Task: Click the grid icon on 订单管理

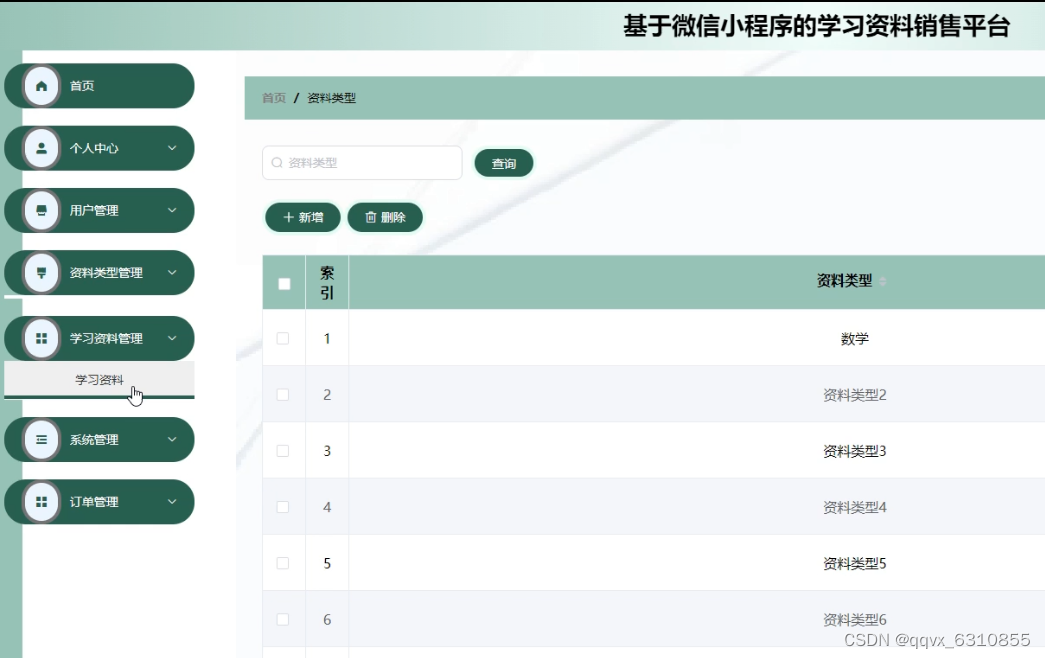Action: pyautogui.click(x=40, y=501)
